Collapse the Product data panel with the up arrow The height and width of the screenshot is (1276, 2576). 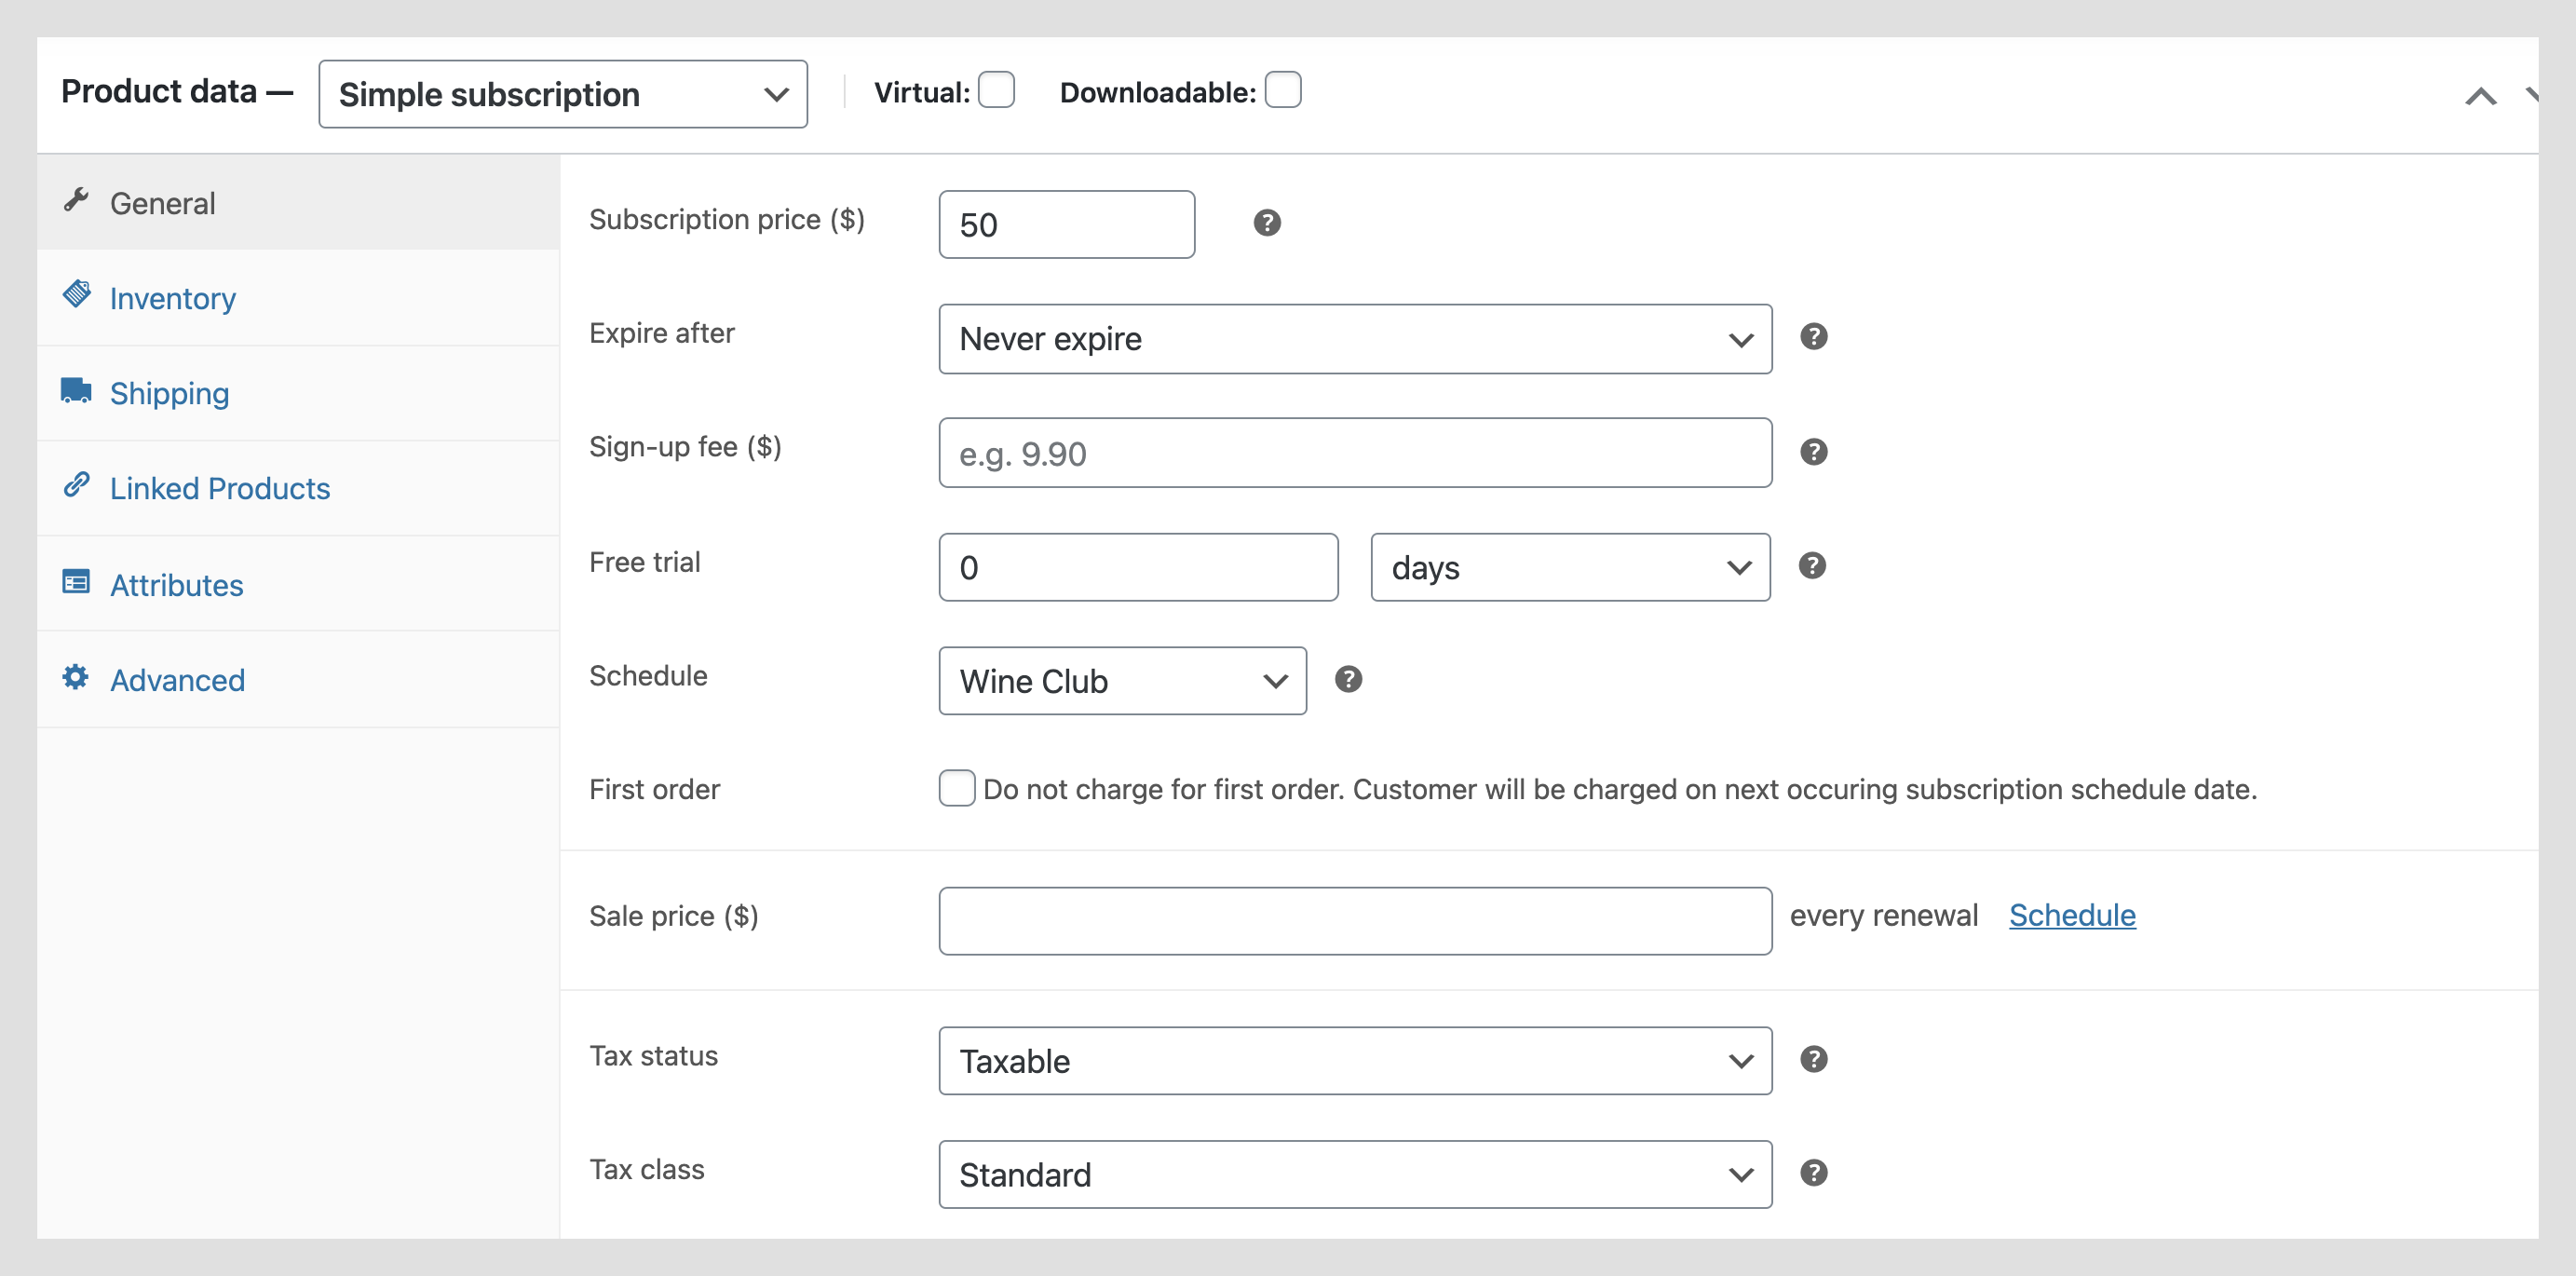2480,97
